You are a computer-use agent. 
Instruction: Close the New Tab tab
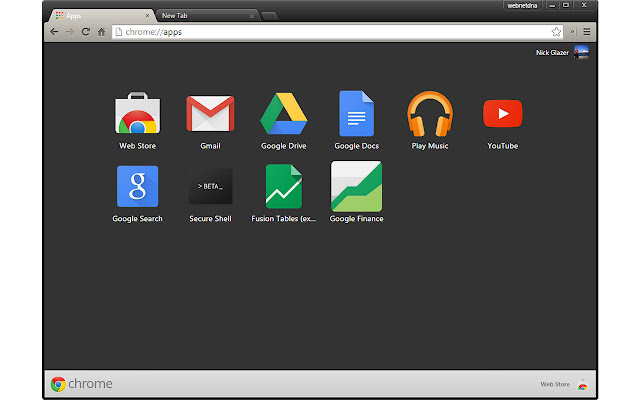pyautogui.click(x=251, y=16)
